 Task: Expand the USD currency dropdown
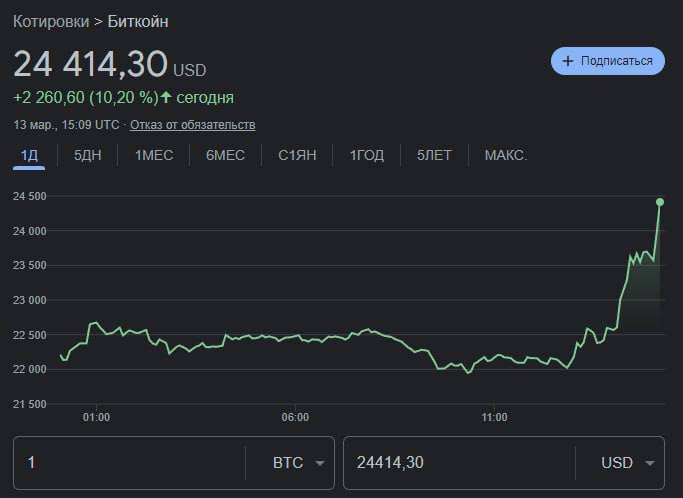pos(628,463)
